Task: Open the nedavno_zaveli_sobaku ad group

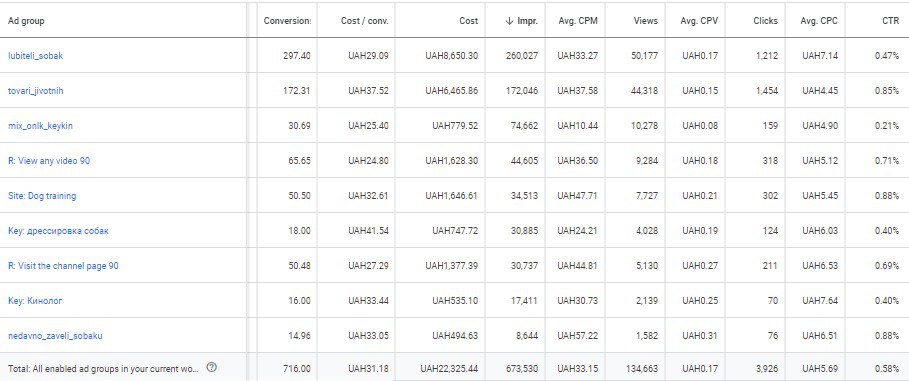Action: click(x=55, y=336)
